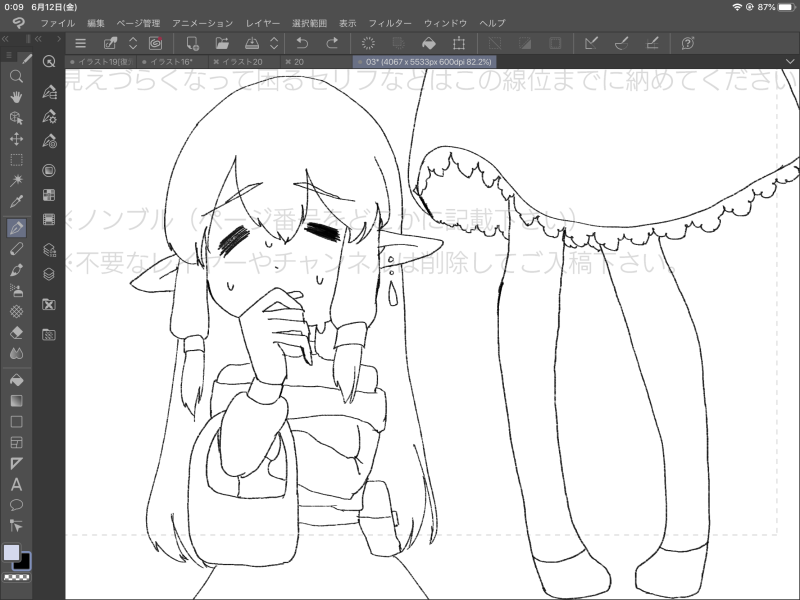Expand the document tabs overflow chevron
800x600 pixels.
click(x=790, y=62)
